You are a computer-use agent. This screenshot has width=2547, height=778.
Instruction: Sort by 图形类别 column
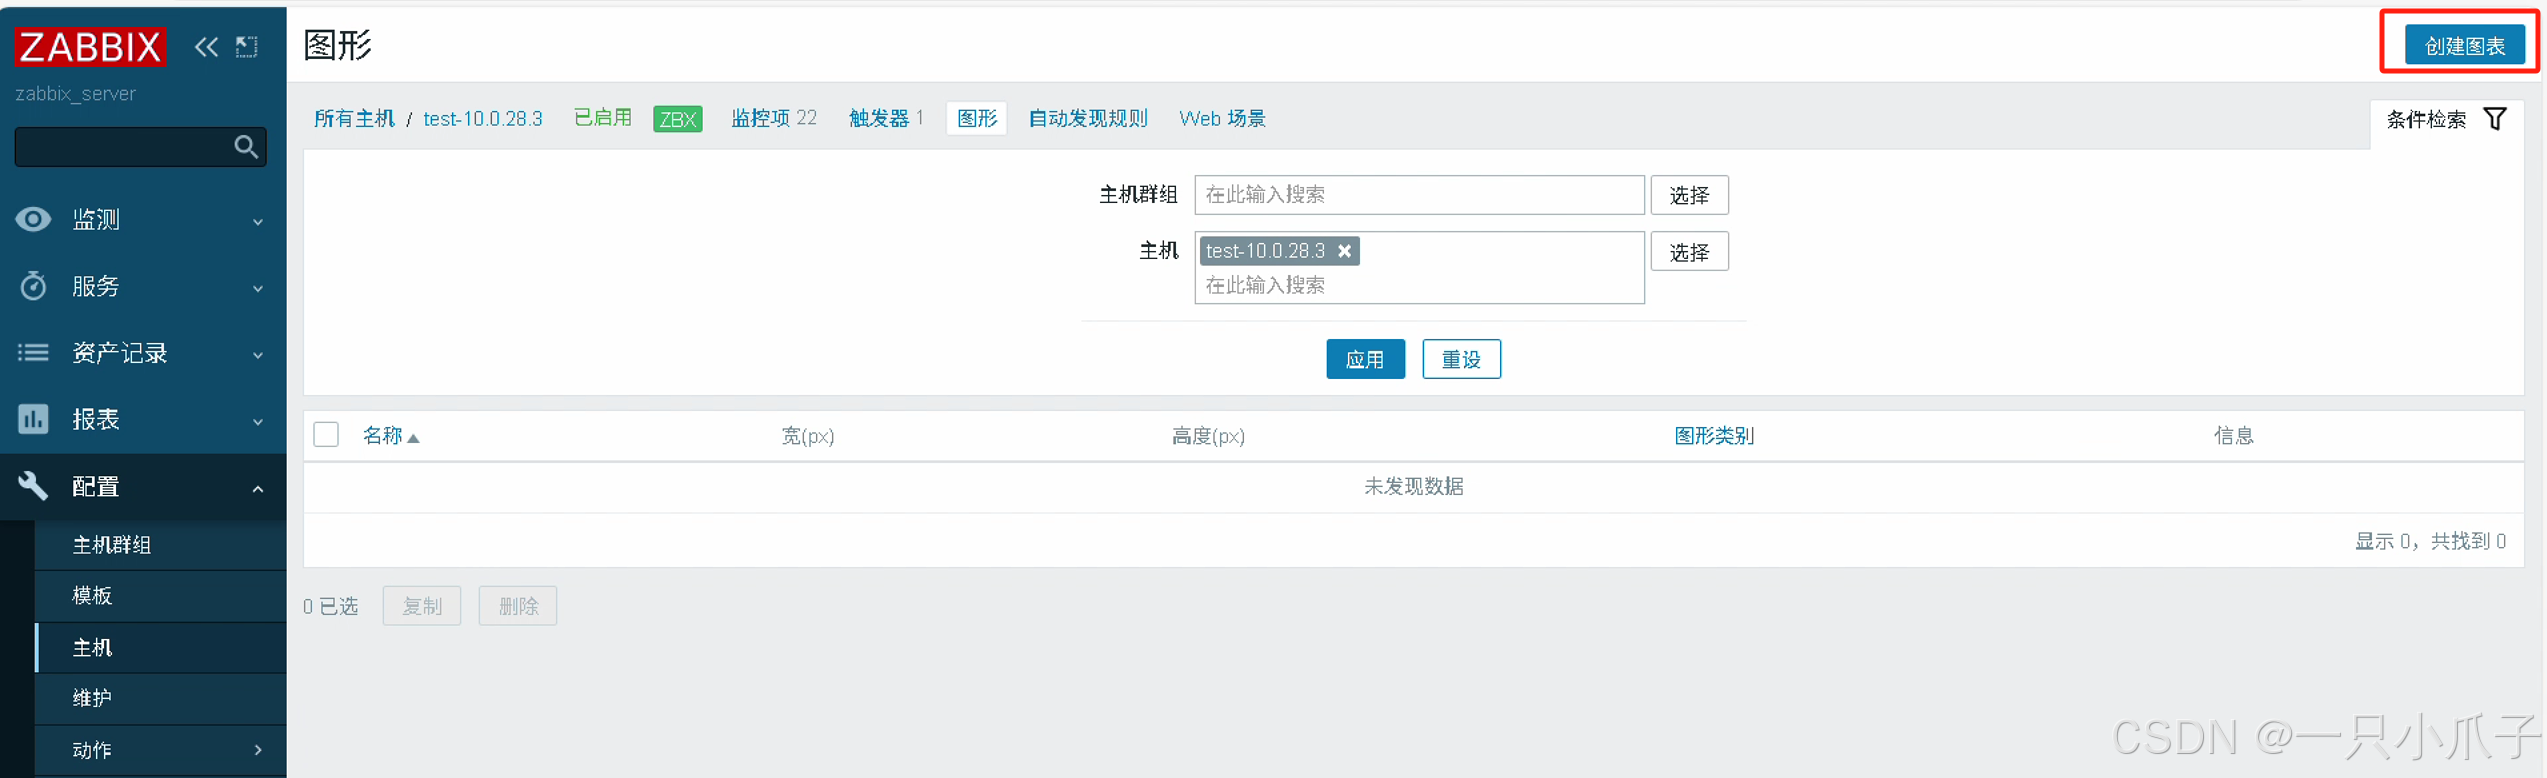coord(1714,436)
